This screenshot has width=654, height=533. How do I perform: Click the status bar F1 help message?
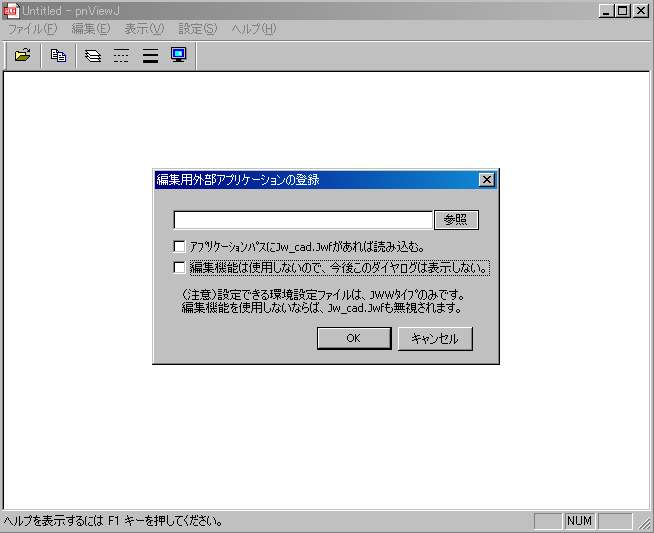tap(113, 521)
